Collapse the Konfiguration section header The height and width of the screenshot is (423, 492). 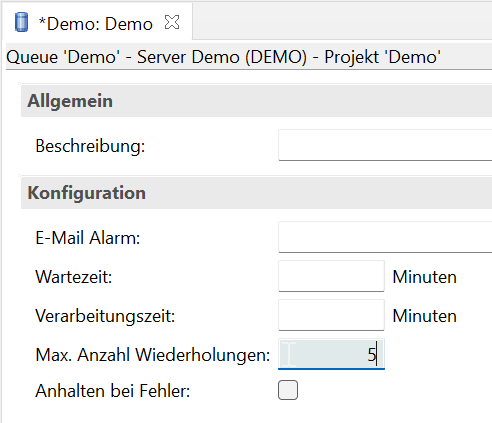click(x=256, y=193)
